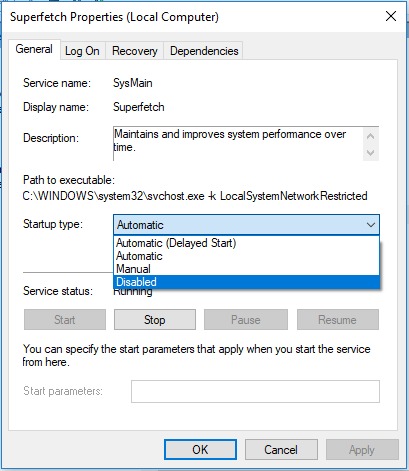Click the description scroll up arrow
Viewport: 409px width, 471px height.
(x=370, y=136)
